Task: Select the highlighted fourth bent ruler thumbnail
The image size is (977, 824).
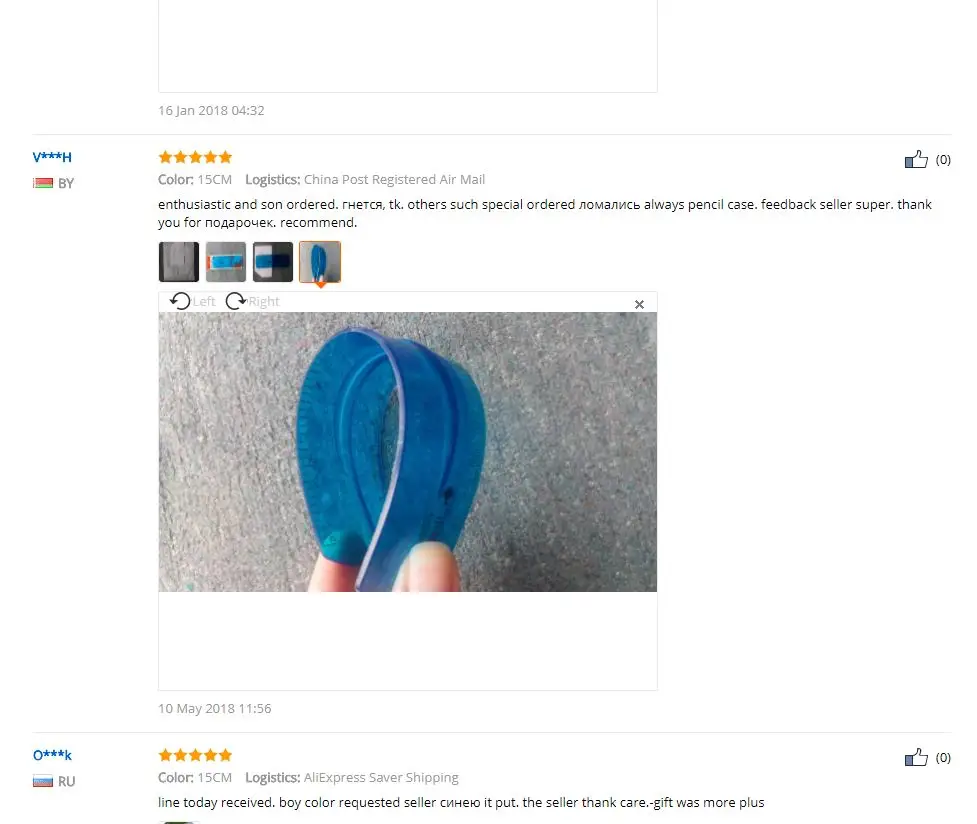Action: tap(320, 262)
